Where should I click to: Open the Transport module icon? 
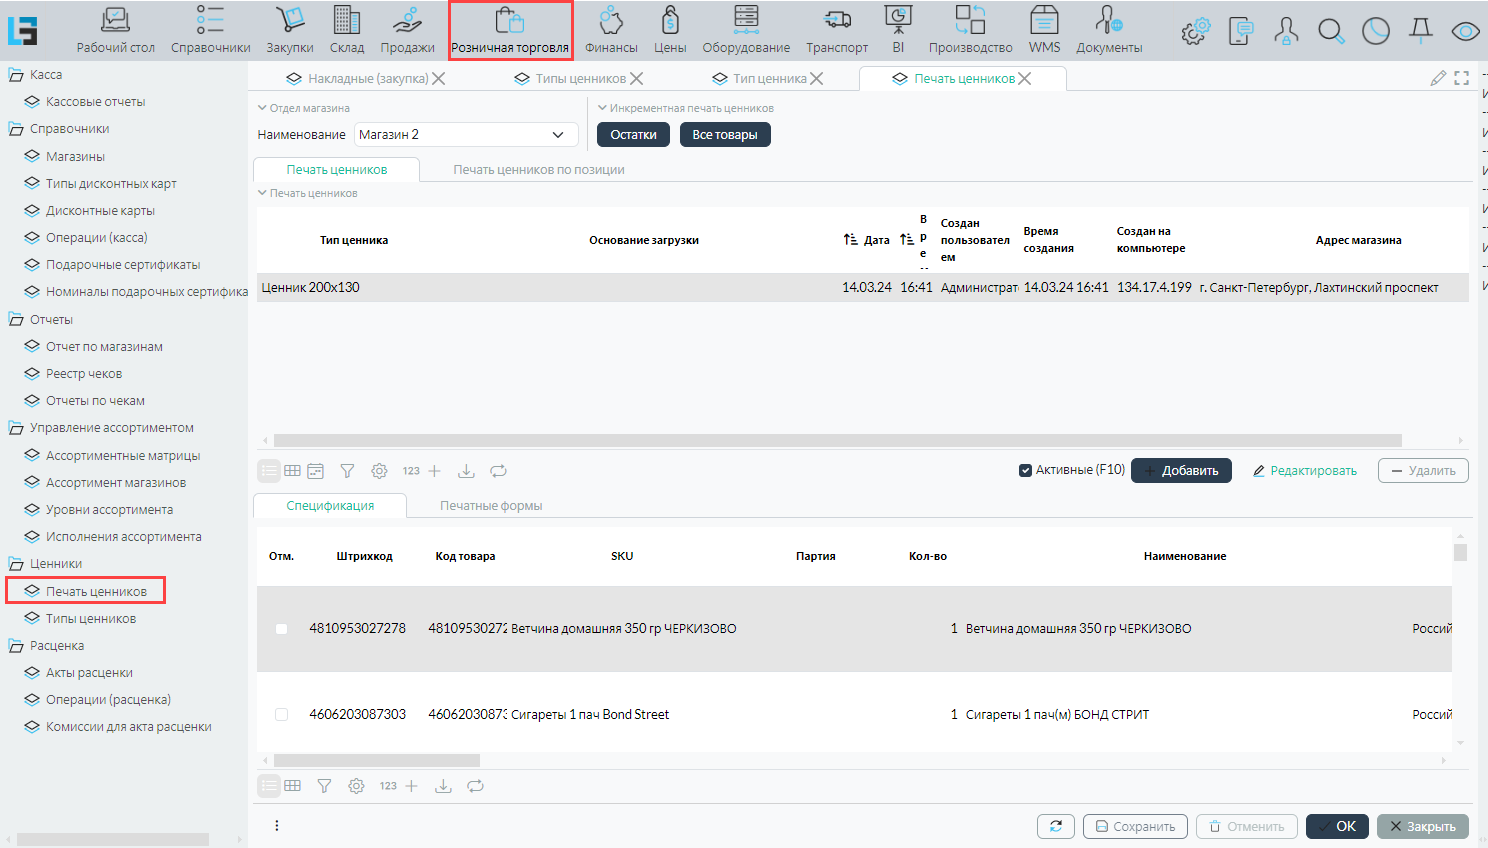837,30
